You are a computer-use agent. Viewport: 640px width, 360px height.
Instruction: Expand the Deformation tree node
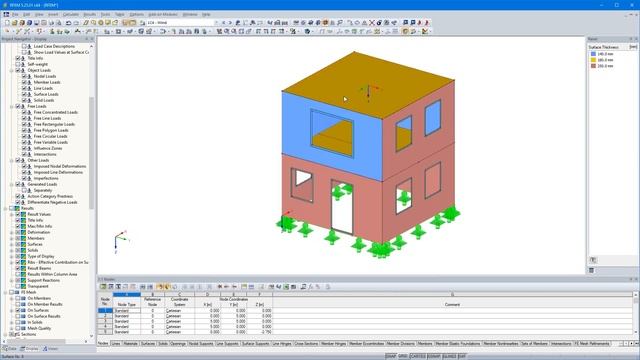[12, 232]
